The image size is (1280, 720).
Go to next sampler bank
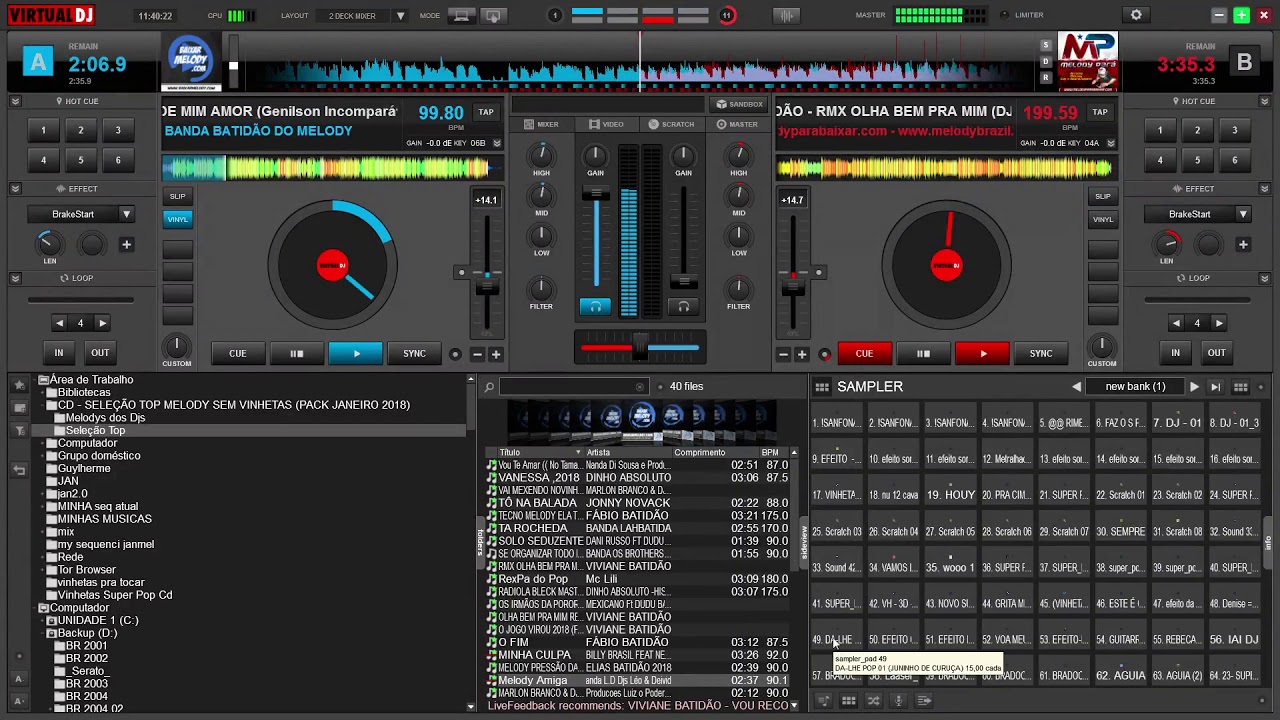point(1194,387)
